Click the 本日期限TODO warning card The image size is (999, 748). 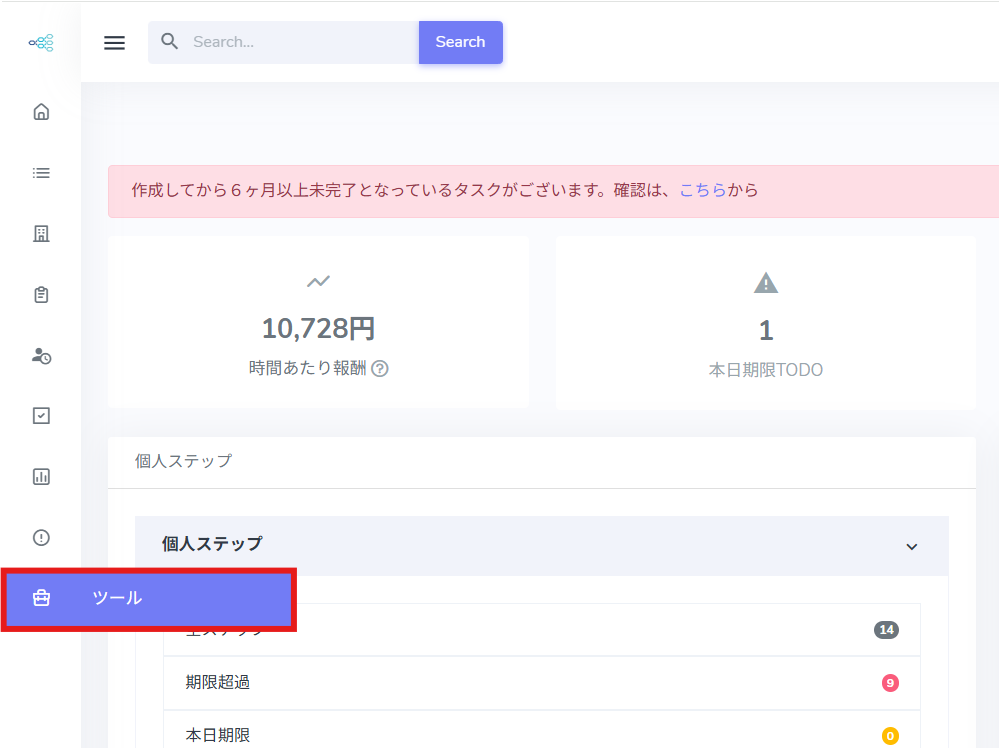point(765,323)
